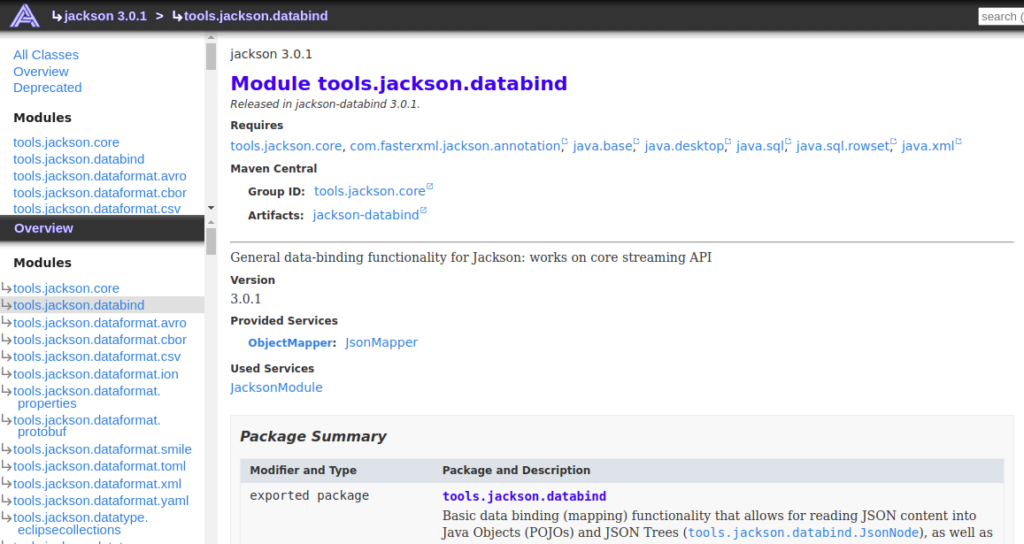Select tools.jackson.dataformat.csv in upper Modules list
This screenshot has width=1024, height=544.
pos(97,209)
